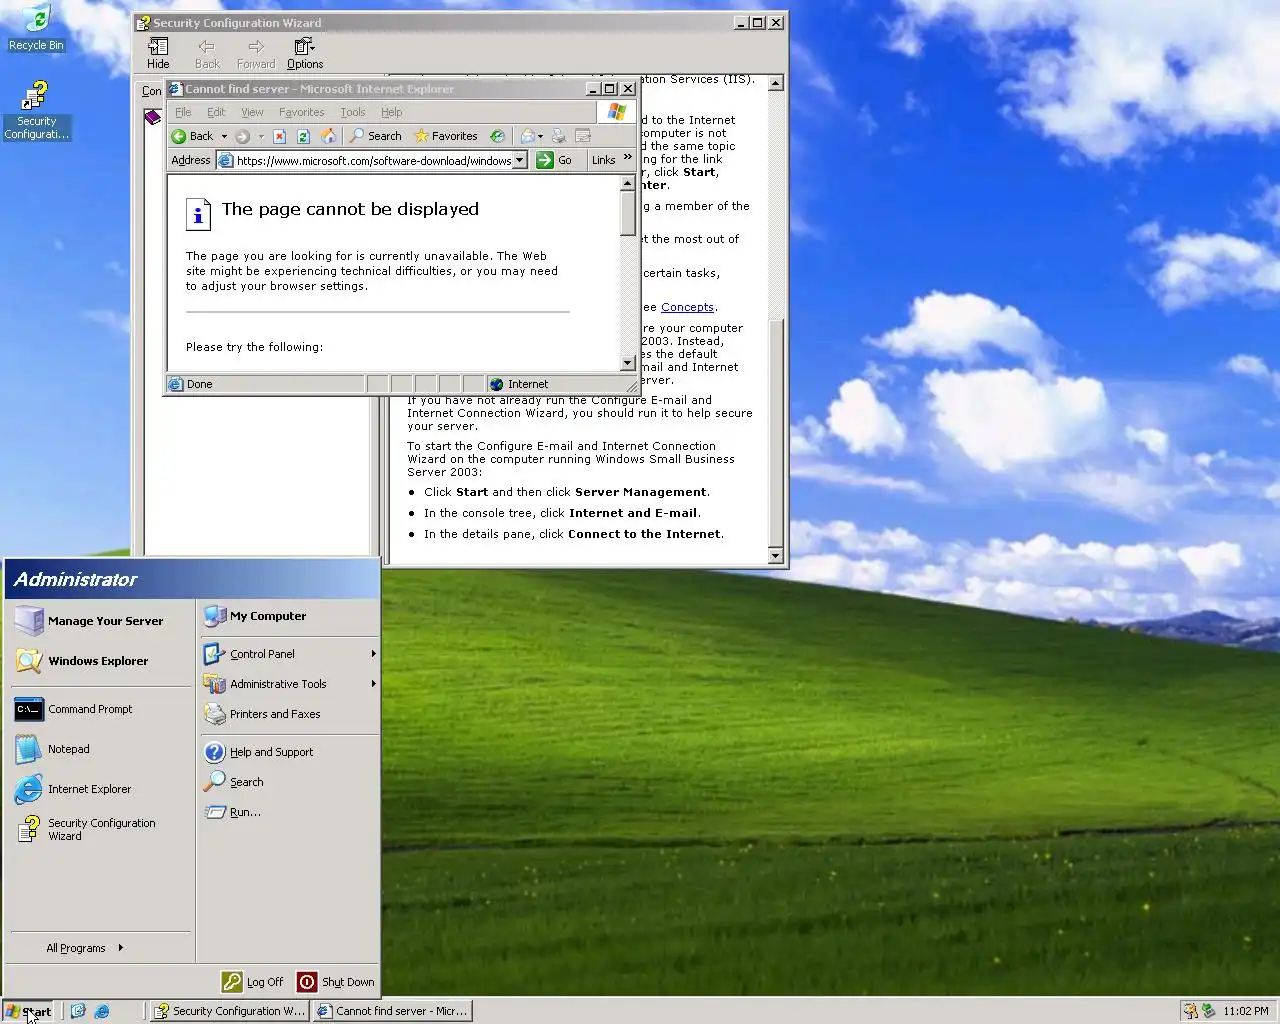The width and height of the screenshot is (1280, 1024).
Task: Click the Recycle Bin desktop icon
Action: (35, 27)
